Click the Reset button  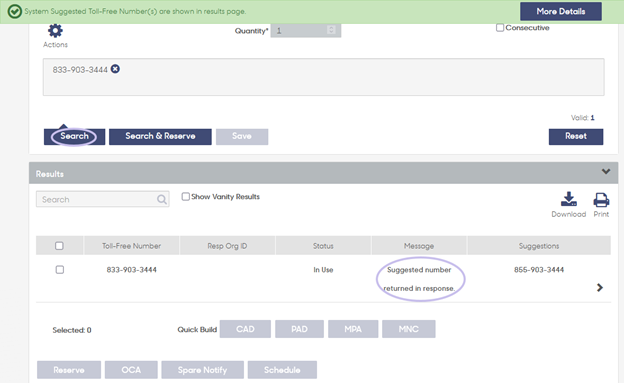click(576, 137)
